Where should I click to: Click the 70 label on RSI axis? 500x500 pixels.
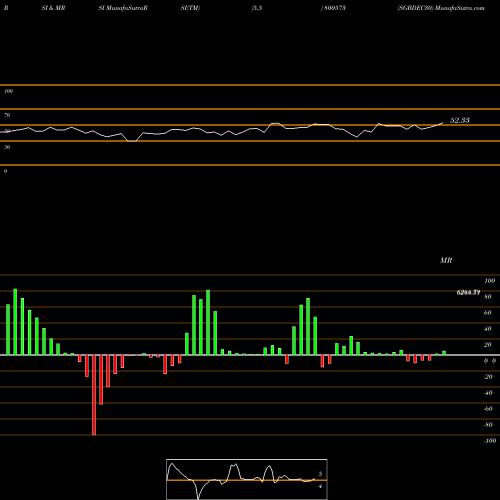[x=7, y=115]
